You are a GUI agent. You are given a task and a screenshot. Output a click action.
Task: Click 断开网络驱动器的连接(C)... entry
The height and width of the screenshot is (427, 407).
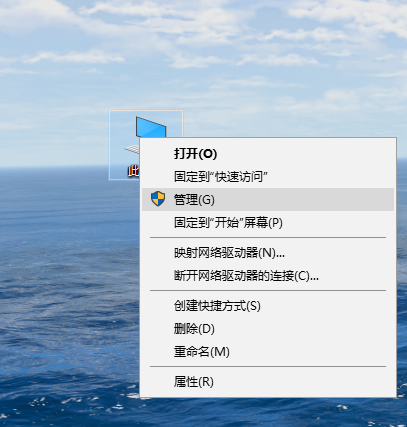click(268, 276)
